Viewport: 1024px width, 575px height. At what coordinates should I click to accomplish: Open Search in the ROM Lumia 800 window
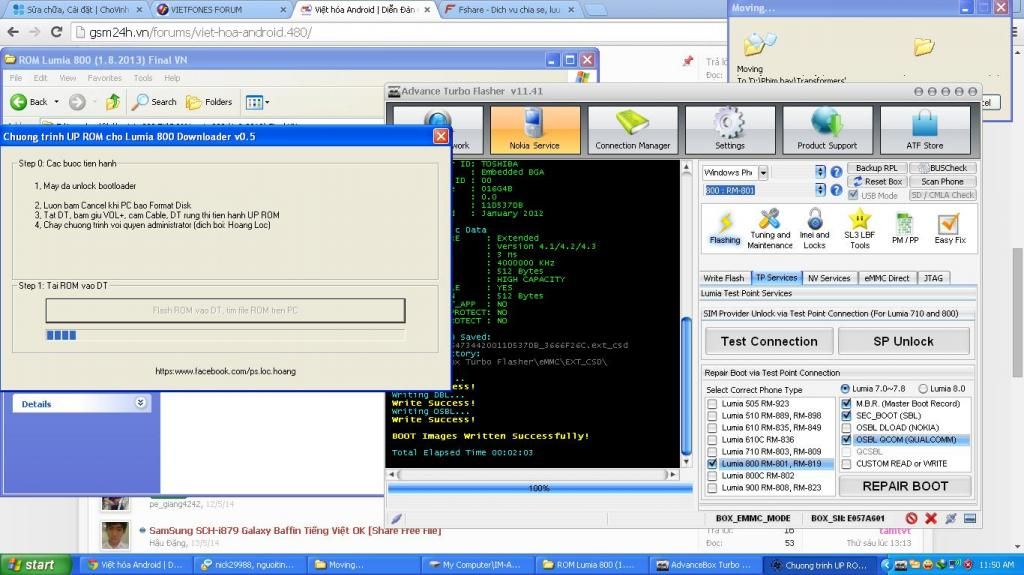154,102
